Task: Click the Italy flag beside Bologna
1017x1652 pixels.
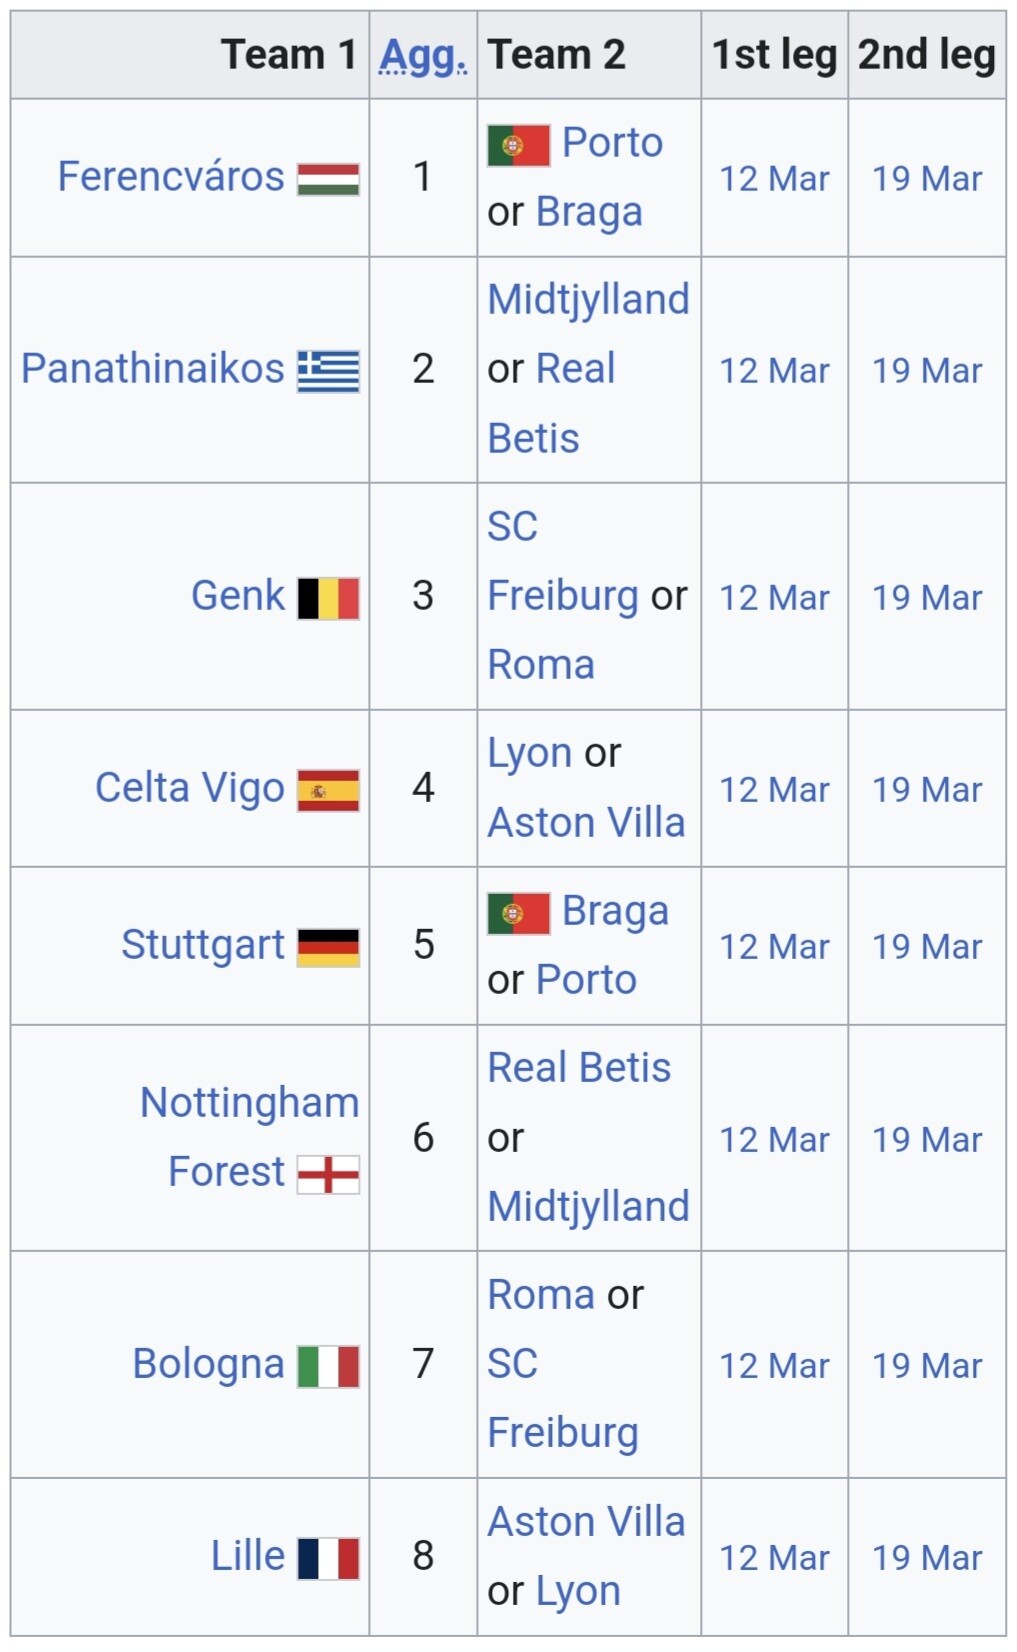Action: pyautogui.click(x=328, y=1366)
